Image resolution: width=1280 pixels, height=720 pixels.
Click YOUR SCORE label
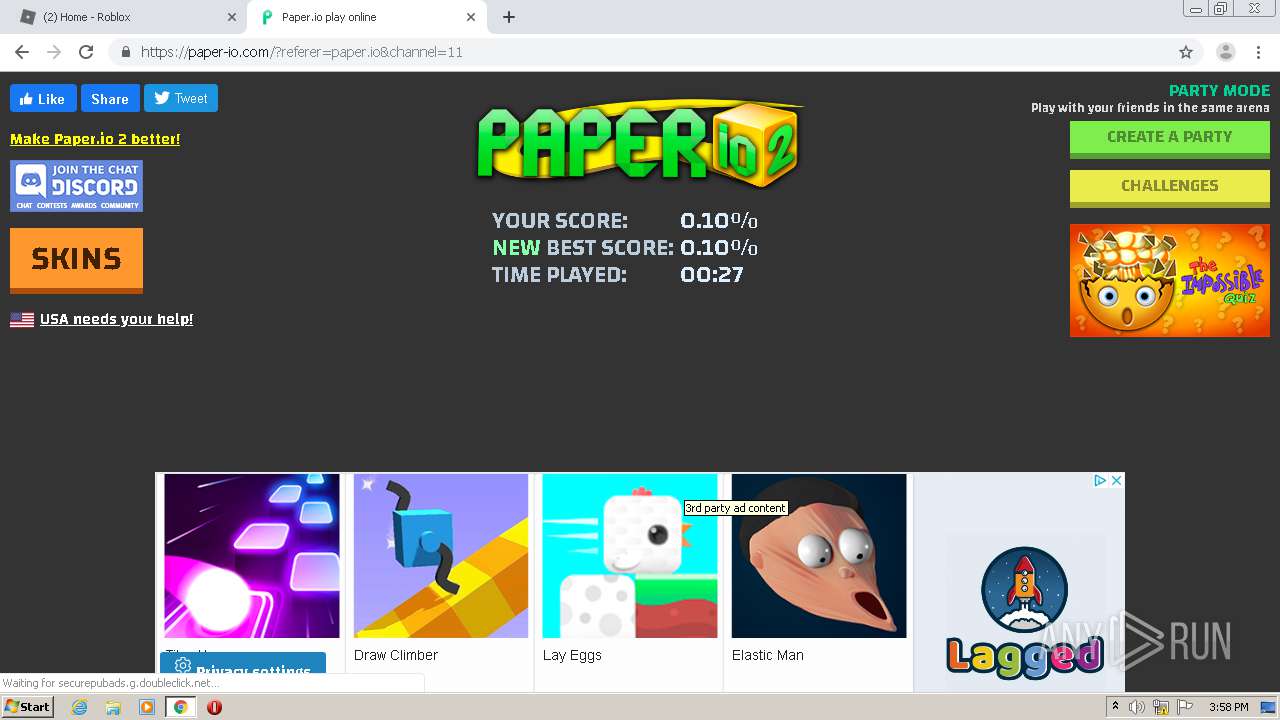[x=560, y=221]
